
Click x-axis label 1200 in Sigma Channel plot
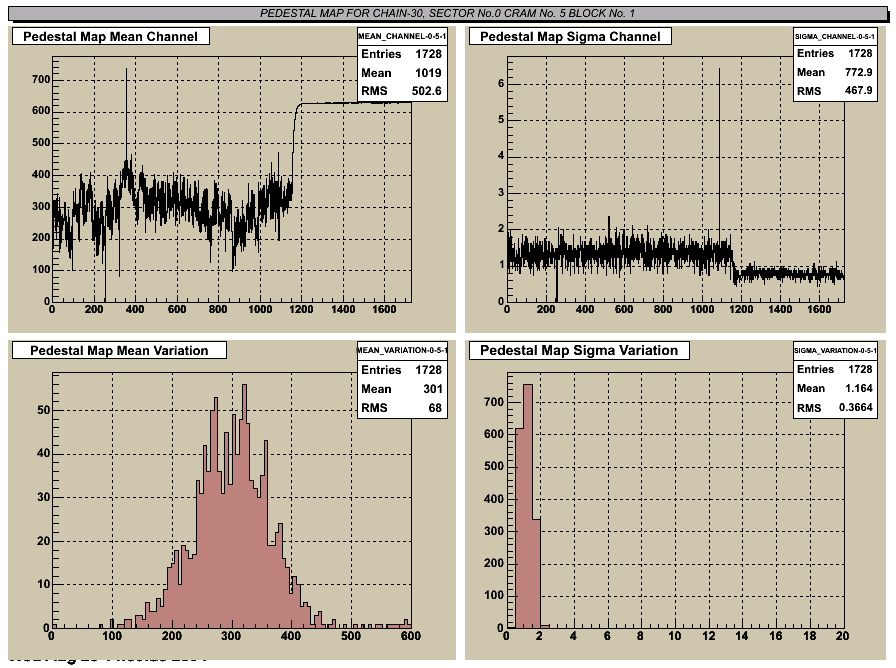(741, 309)
